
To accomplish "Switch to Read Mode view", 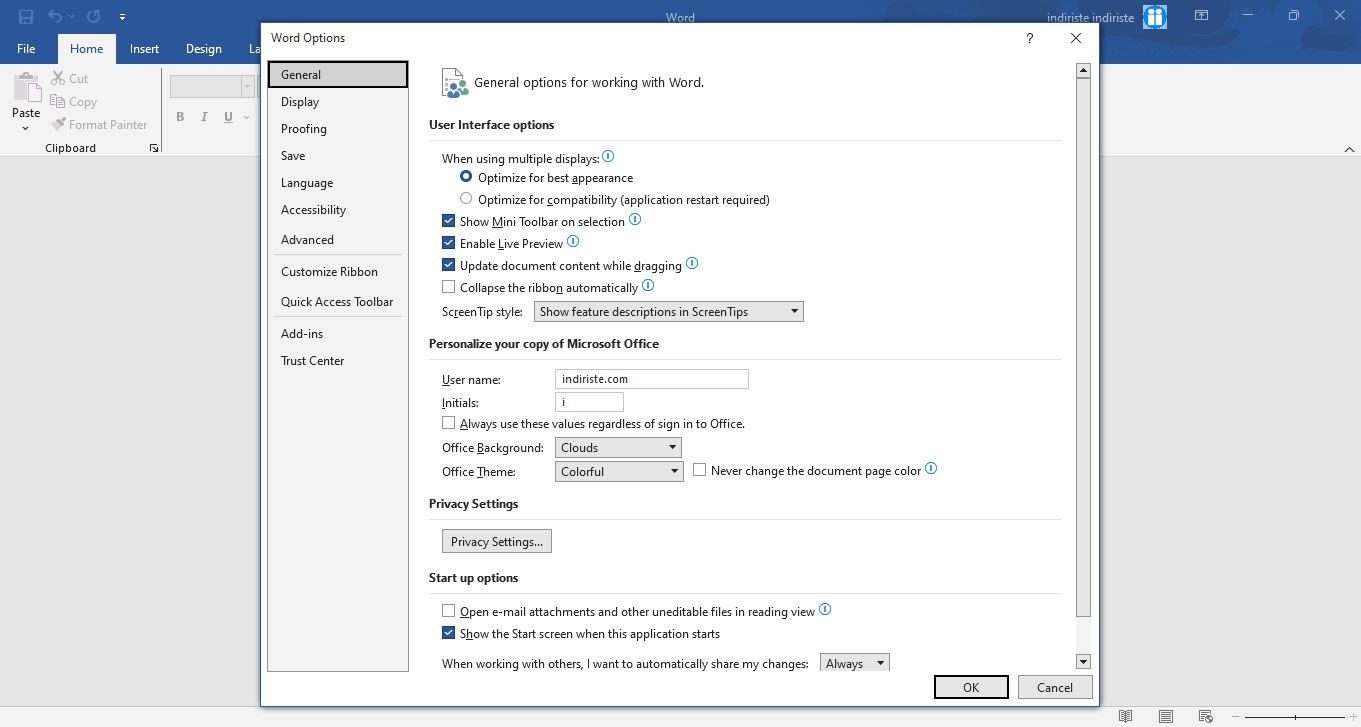I will [x=1125, y=717].
